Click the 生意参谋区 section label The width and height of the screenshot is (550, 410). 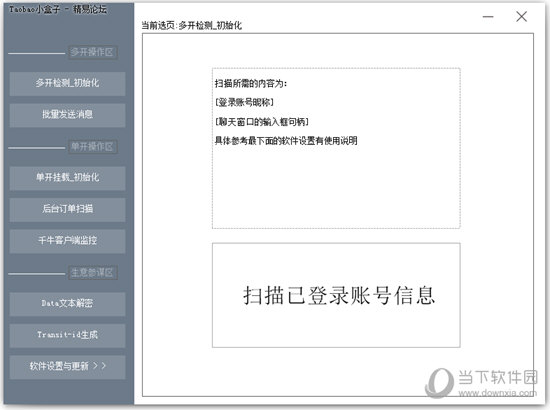93,273
